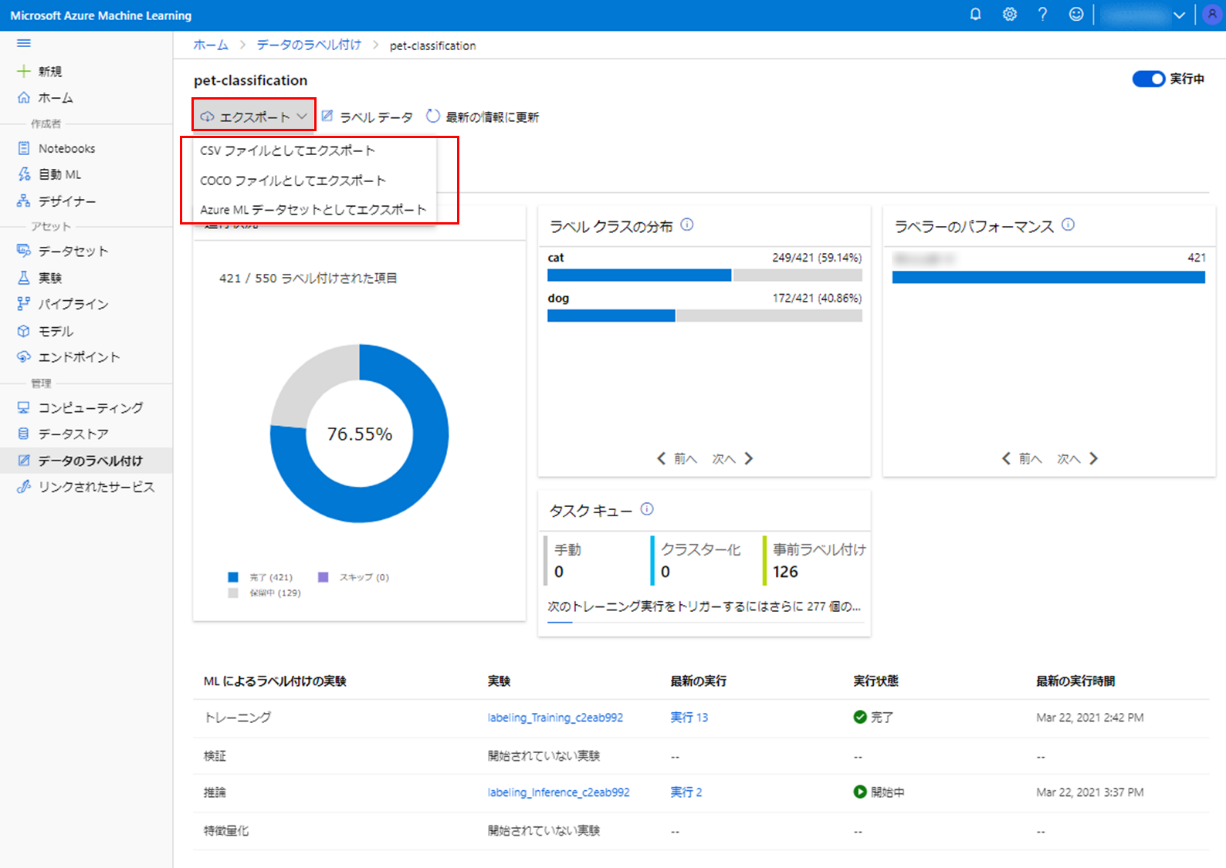1226x868 pixels.
Task: Open the help question mark icon
Action: tap(1043, 15)
